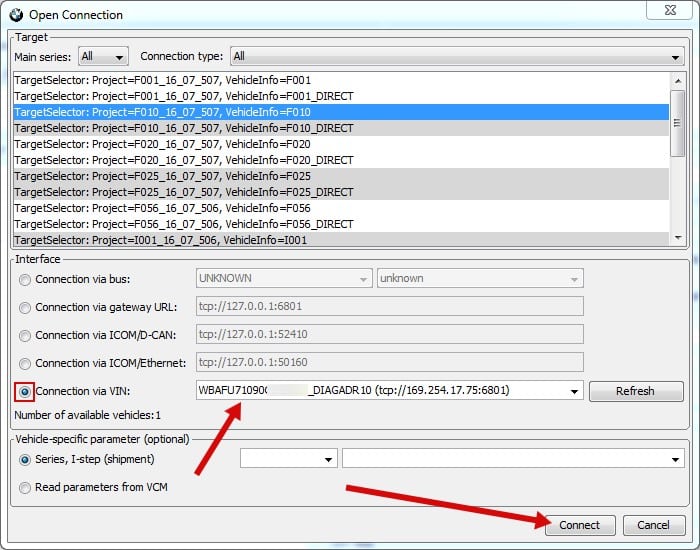Open the Connection type dropdown
Screen dimensions: 700x550
[x=457, y=56]
